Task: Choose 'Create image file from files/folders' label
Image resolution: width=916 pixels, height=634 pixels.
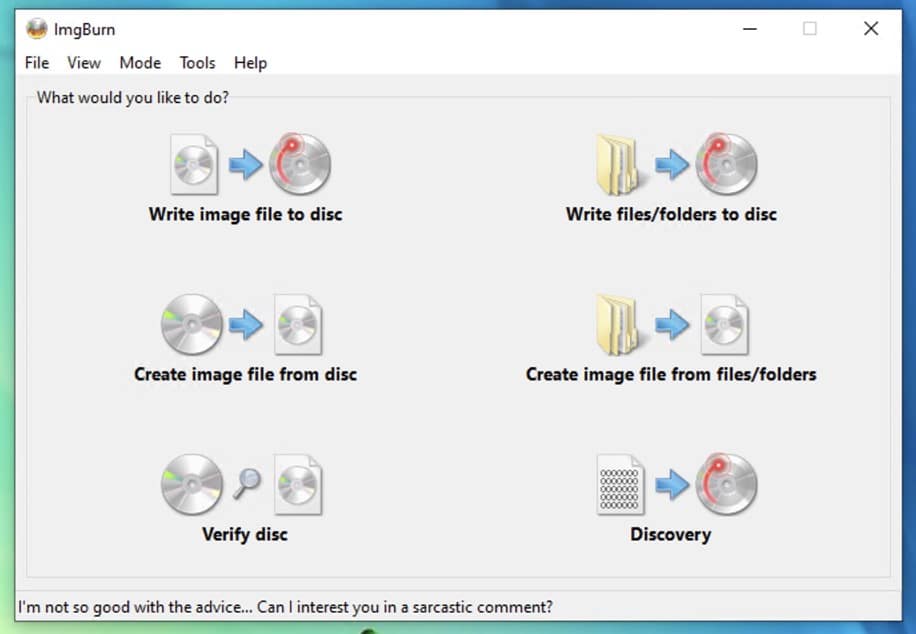Action: 671,375
